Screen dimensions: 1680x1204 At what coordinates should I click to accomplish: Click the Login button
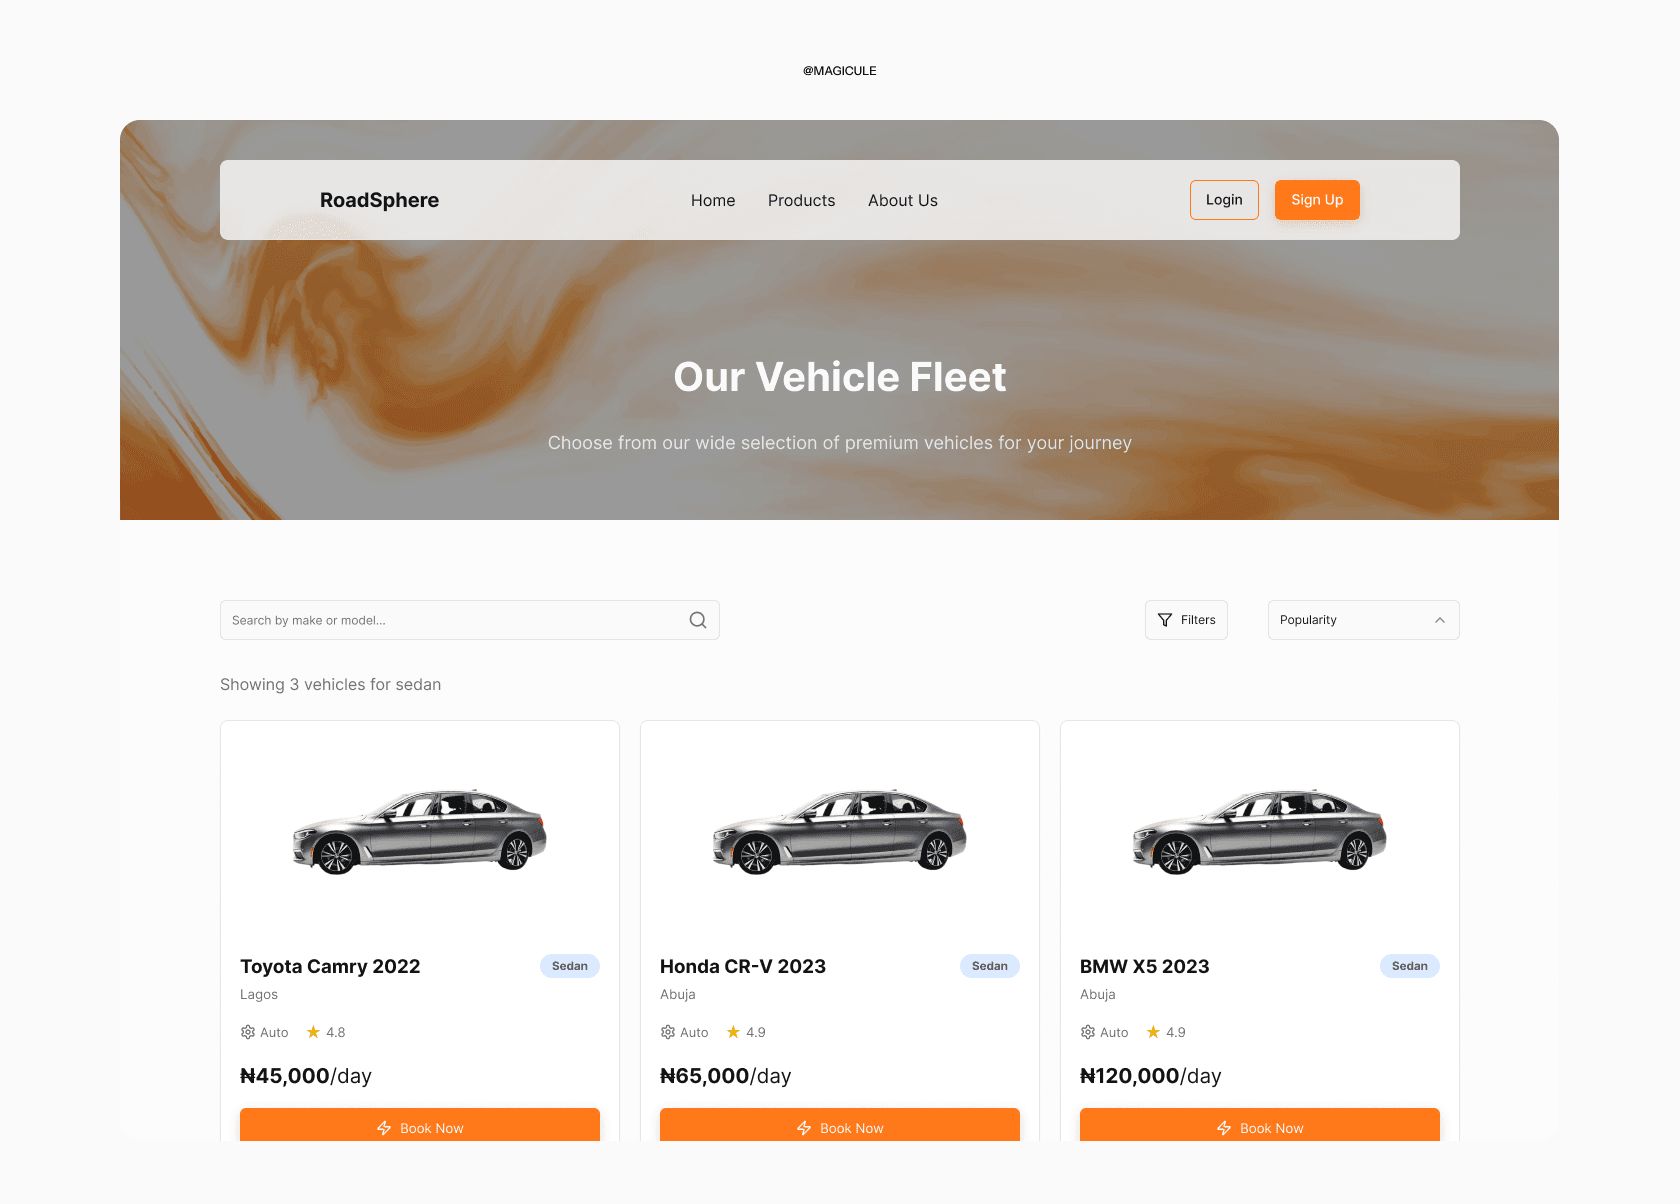coord(1224,200)
